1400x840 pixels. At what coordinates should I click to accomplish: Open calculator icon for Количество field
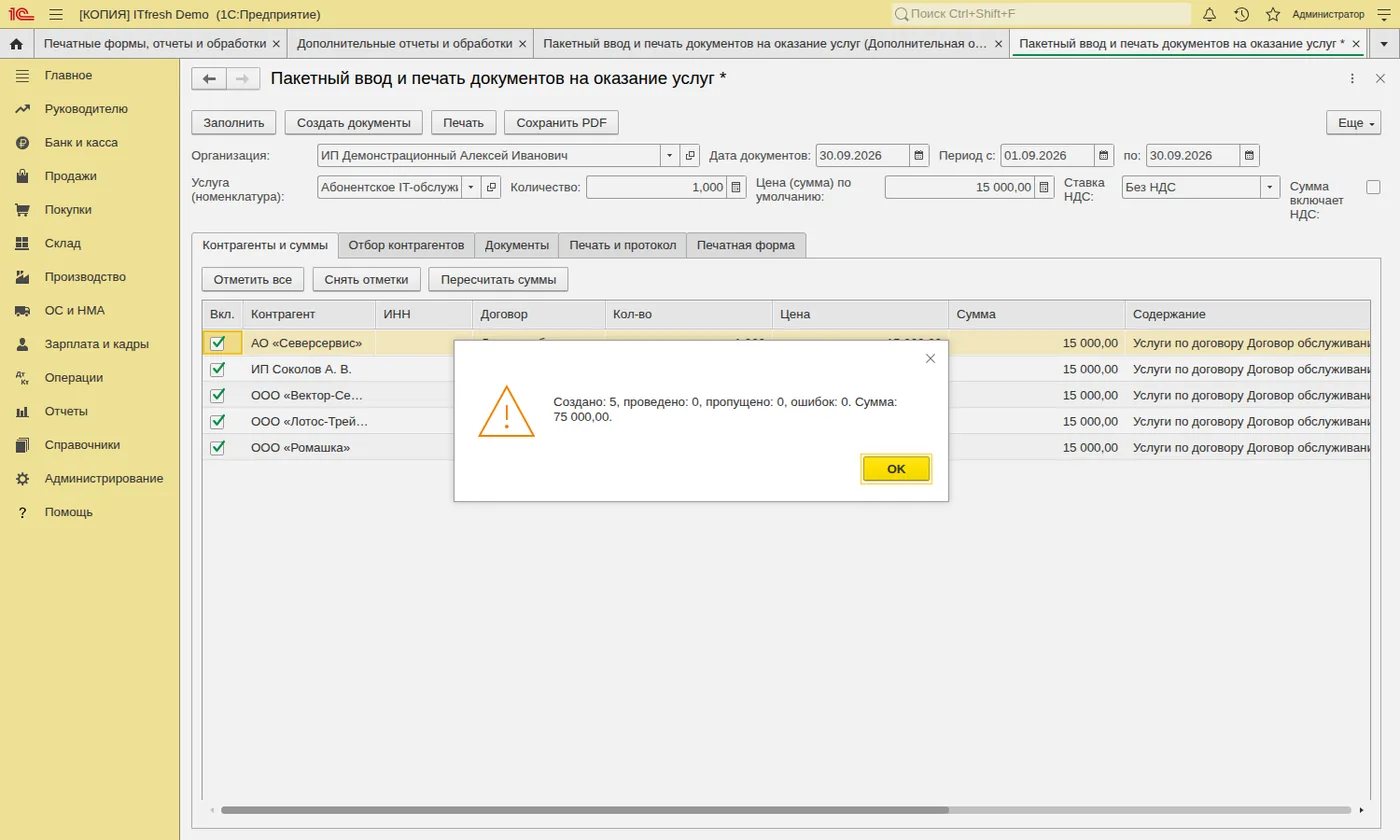point(736,187)
